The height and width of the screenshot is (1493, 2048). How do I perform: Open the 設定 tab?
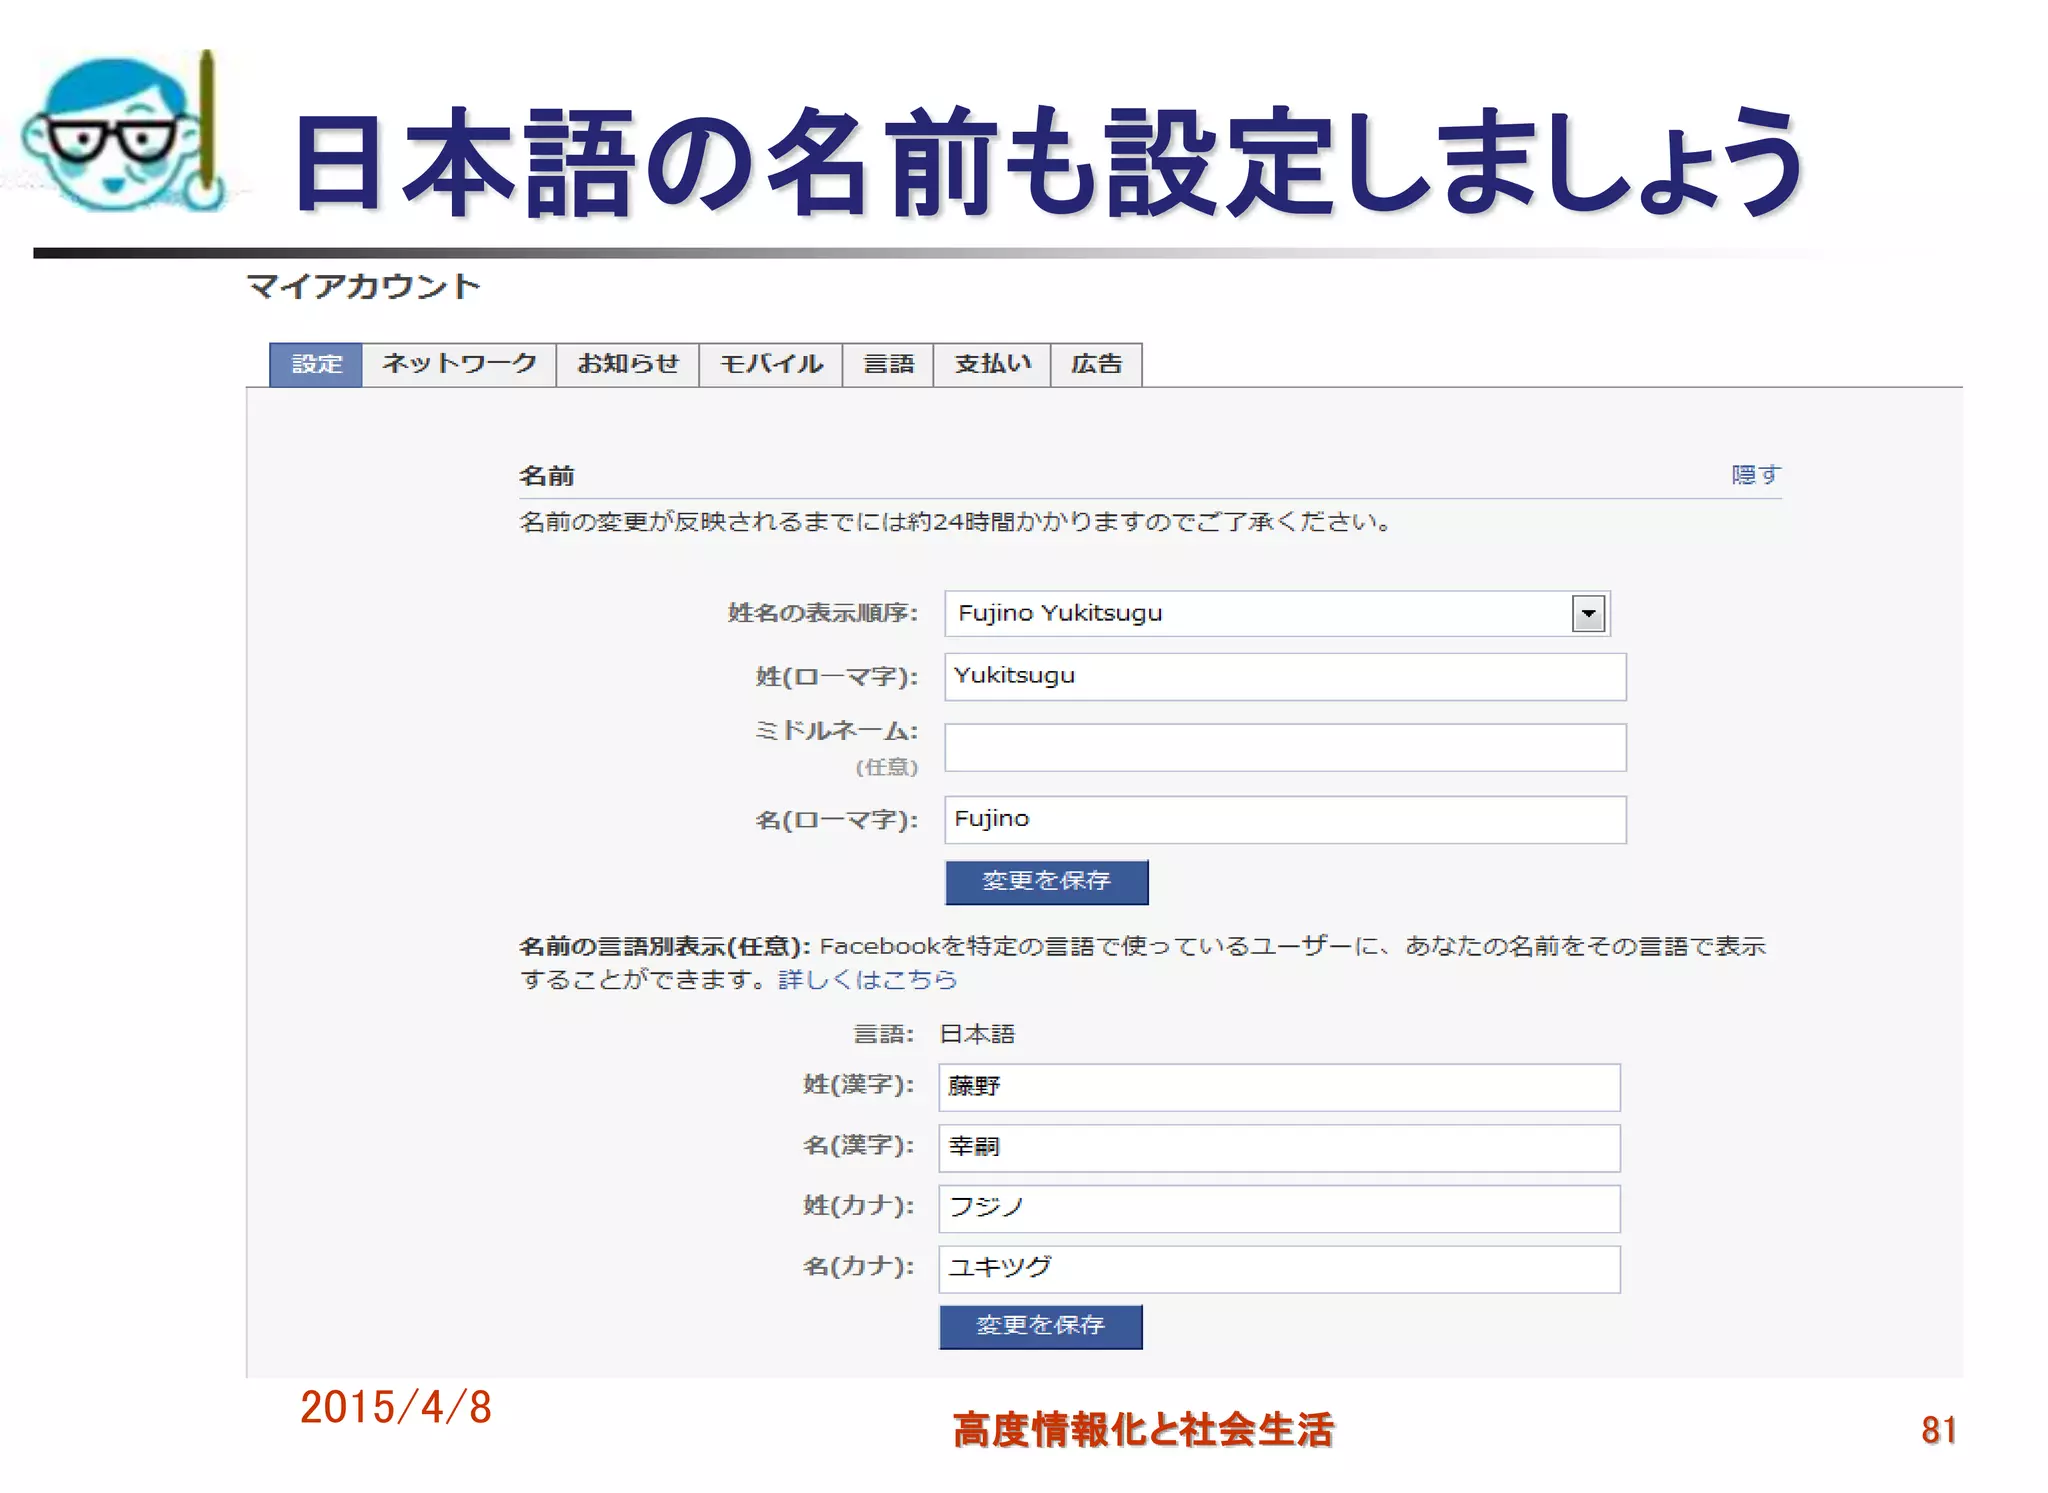point(316,364)
